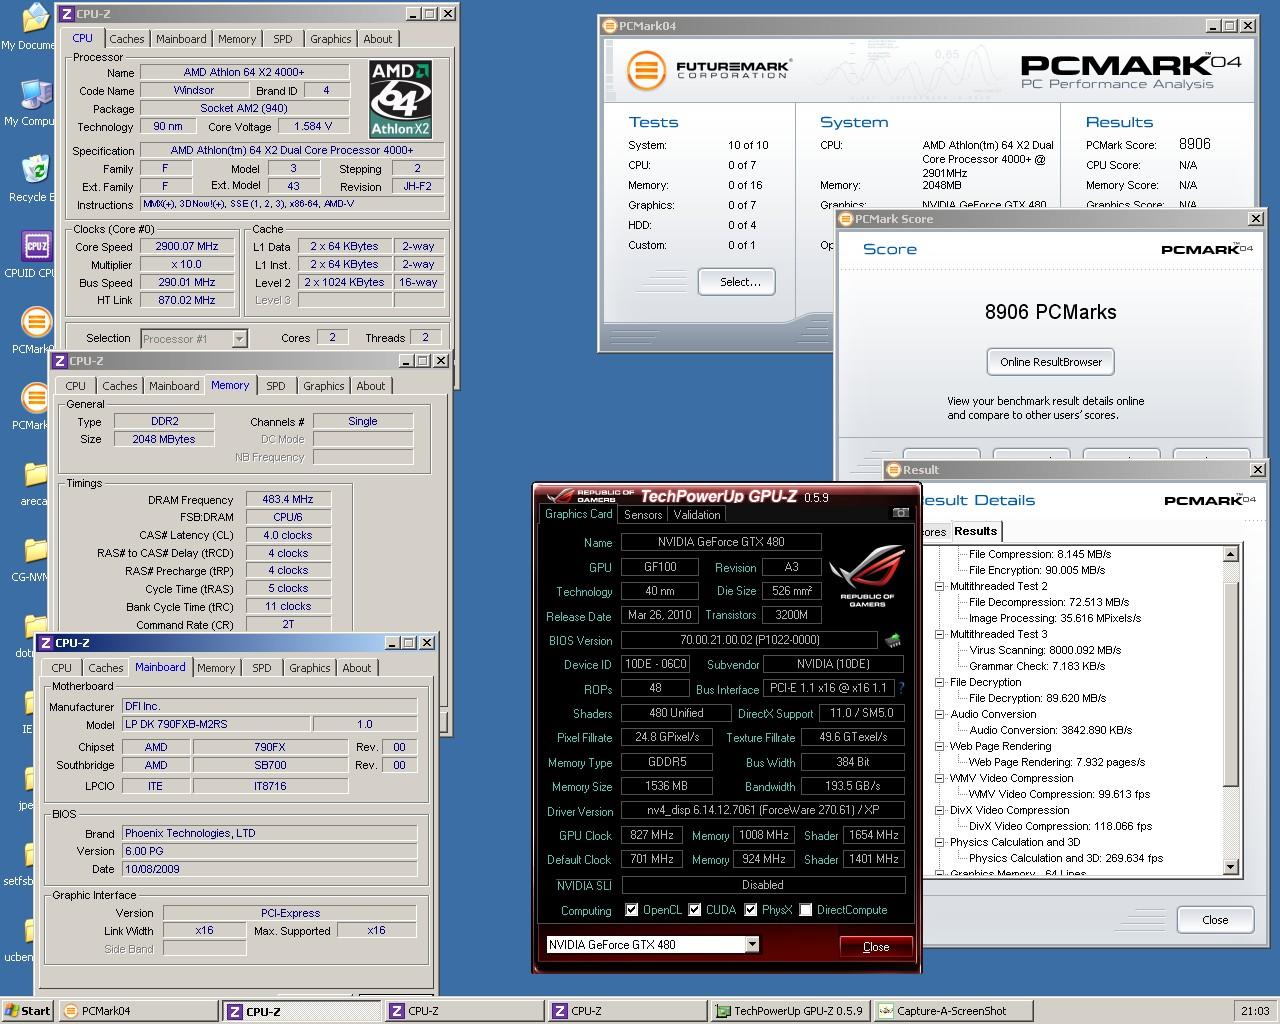Viewport: 1280px width, 1024px height.
Task: Select the Graphics Card tab in GPU-Z
Action: 578,514
